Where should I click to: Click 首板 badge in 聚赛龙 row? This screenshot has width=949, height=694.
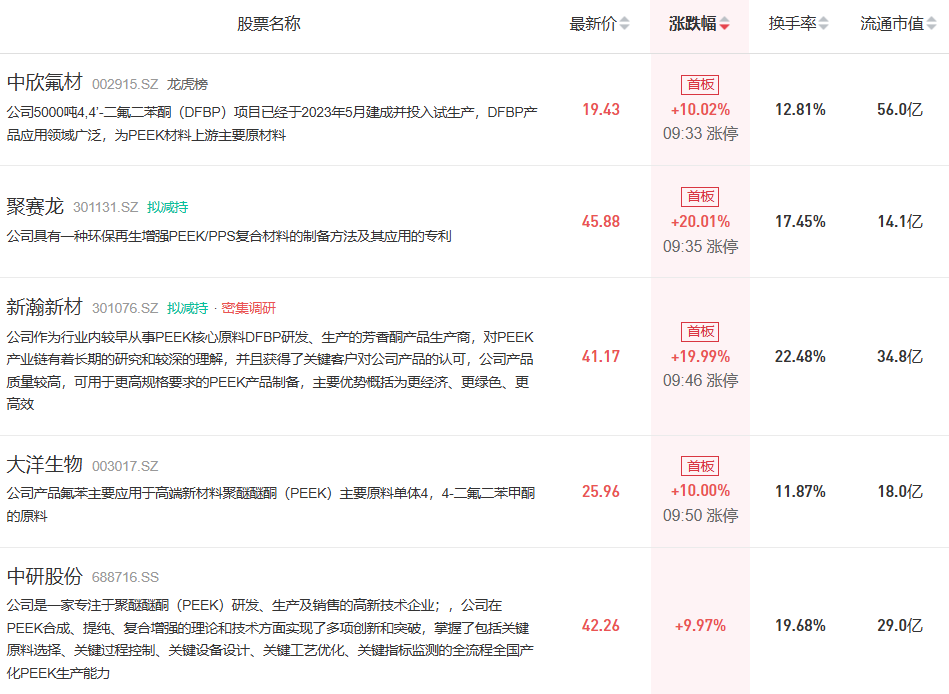pos(700,197)
